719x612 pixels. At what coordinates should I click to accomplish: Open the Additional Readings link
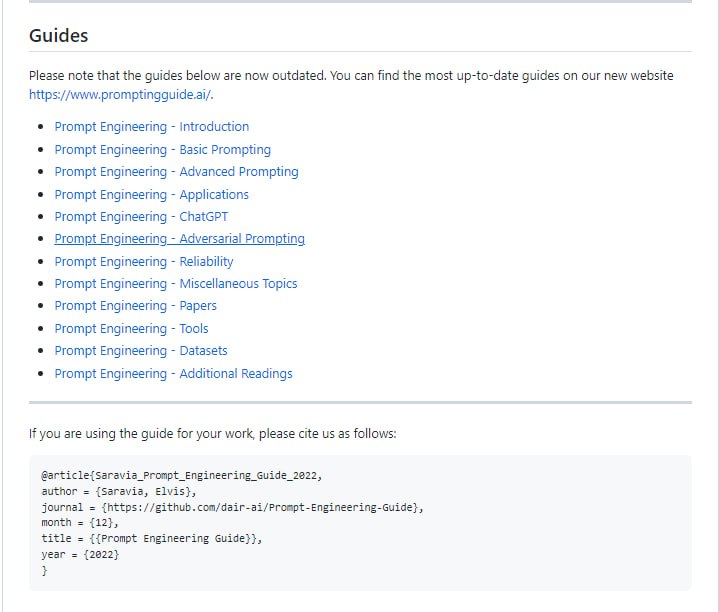(x=173, y=374)
